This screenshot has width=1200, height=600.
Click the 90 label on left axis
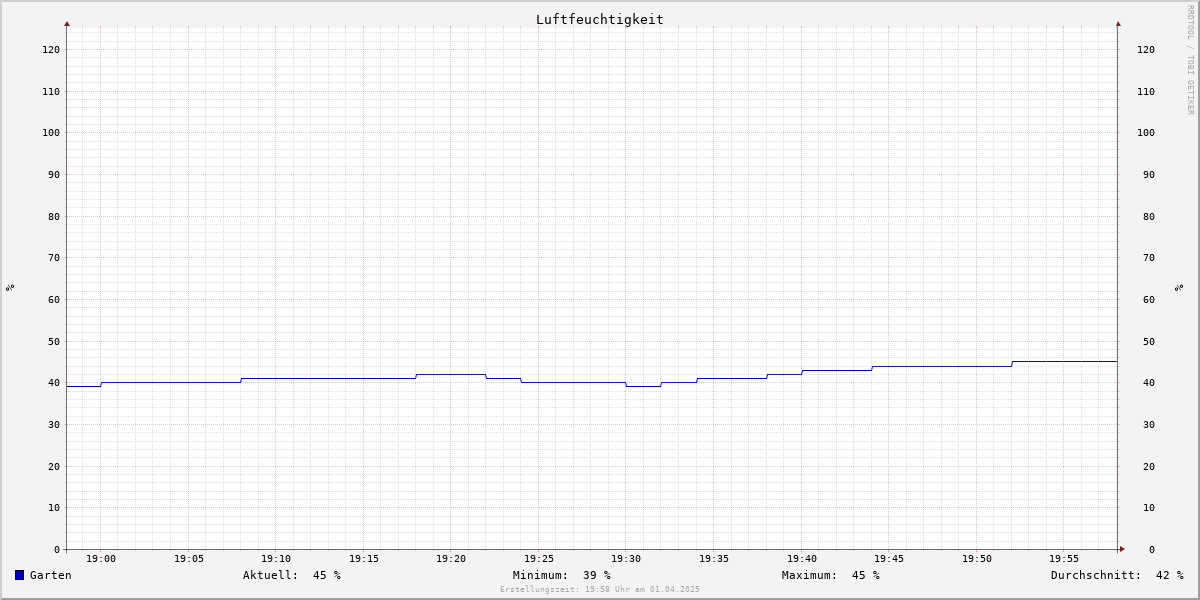click(54, 174)
